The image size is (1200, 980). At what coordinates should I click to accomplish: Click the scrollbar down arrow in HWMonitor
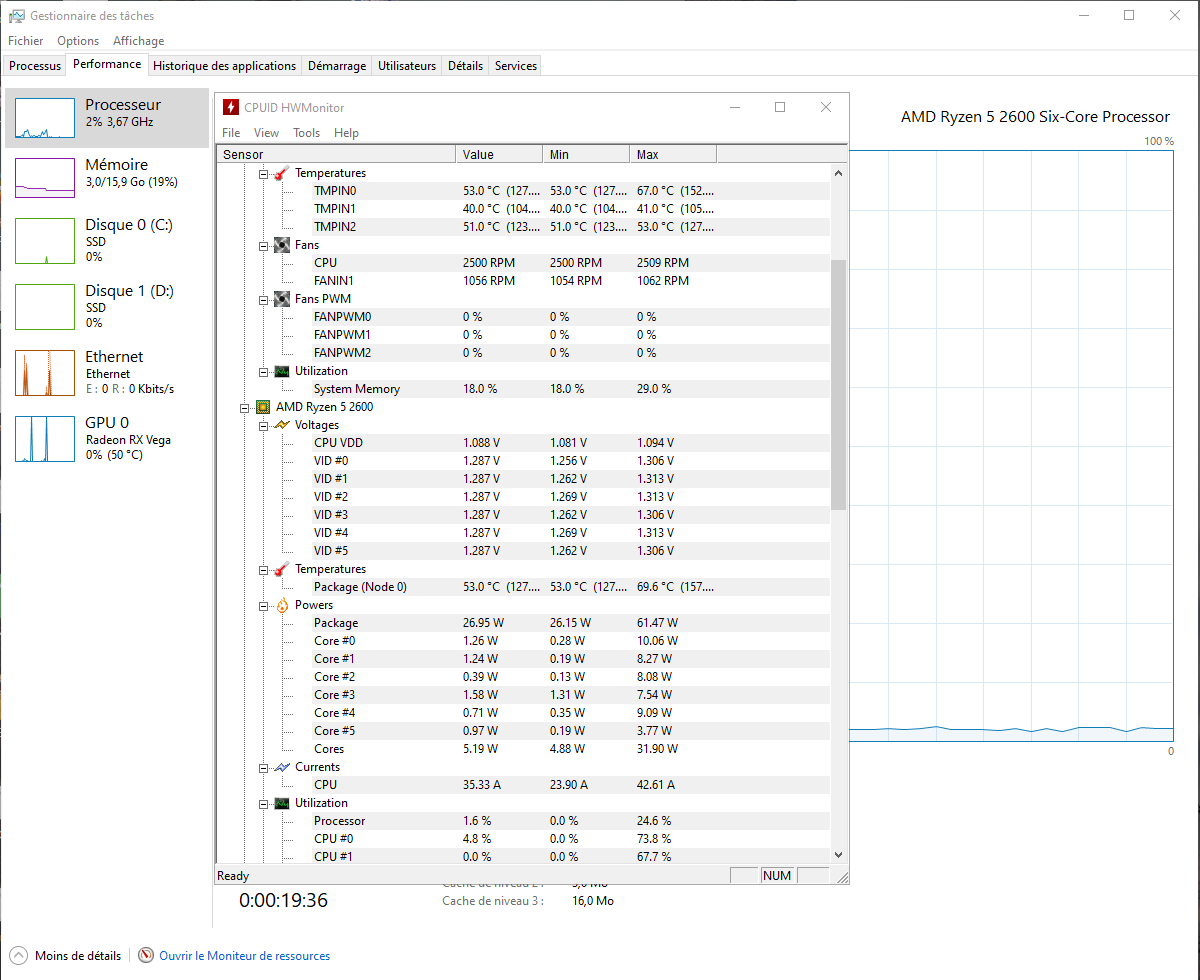tap(838, 855)
